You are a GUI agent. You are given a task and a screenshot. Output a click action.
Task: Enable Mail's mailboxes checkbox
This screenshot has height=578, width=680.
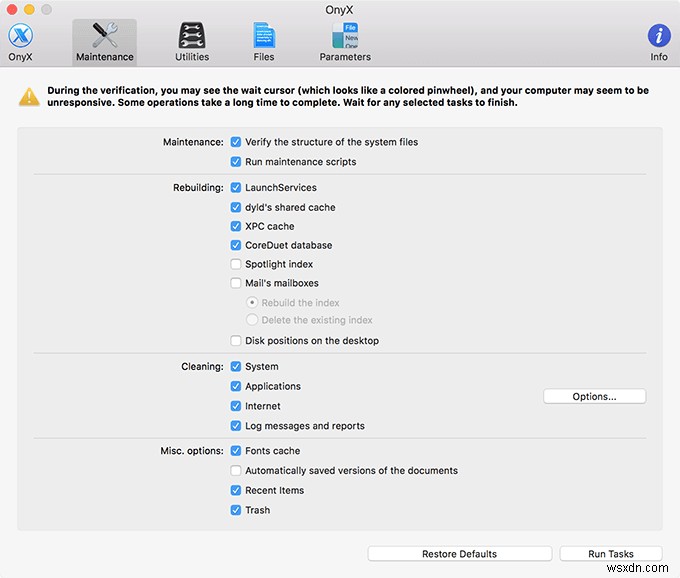point(235,283)
